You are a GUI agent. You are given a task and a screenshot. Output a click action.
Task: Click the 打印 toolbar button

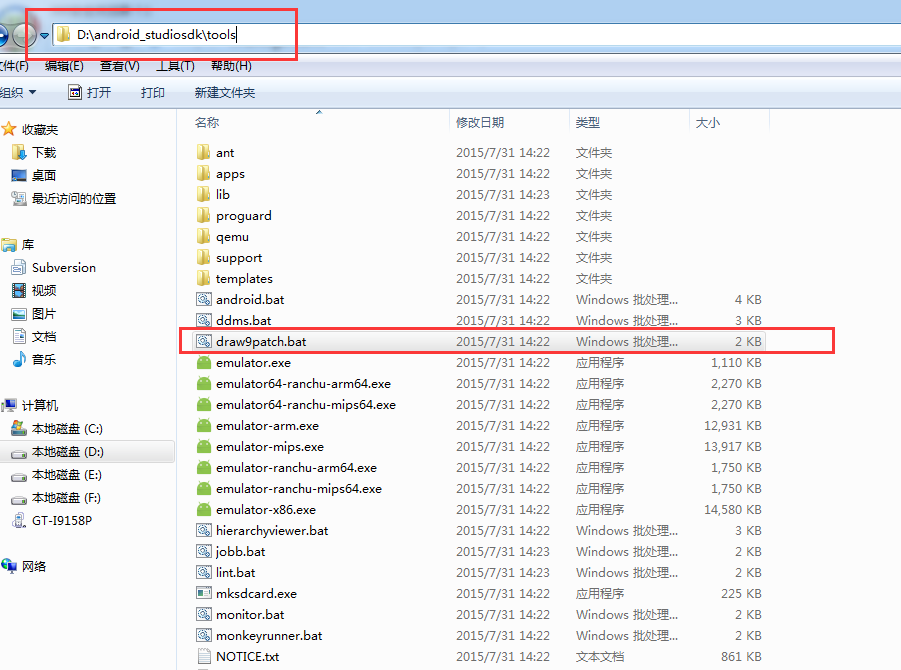pos(153,93)
